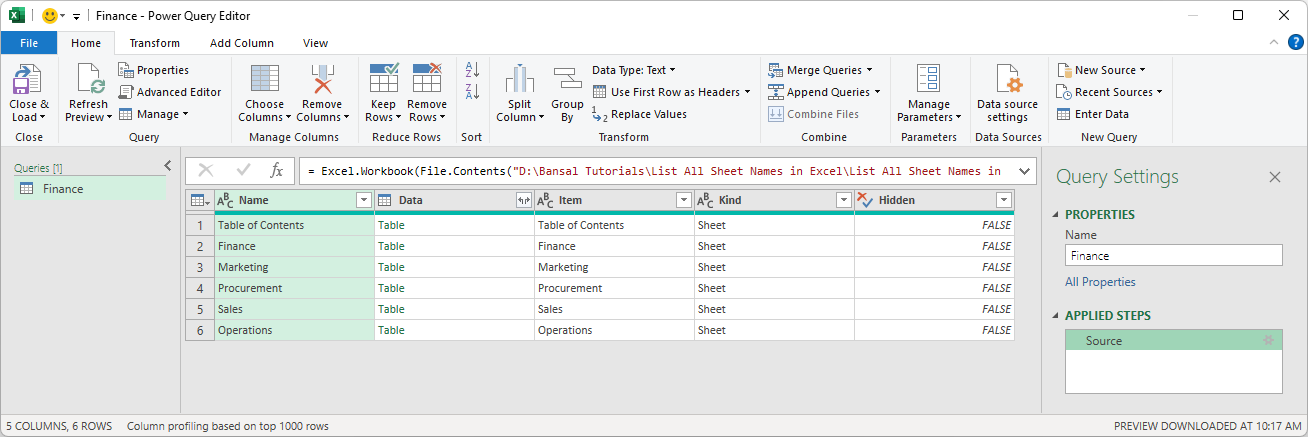Click the Hidden column data type icon
Image resolution: width=1308 pixels, height=437 pixels.
[x=865, y=200]
